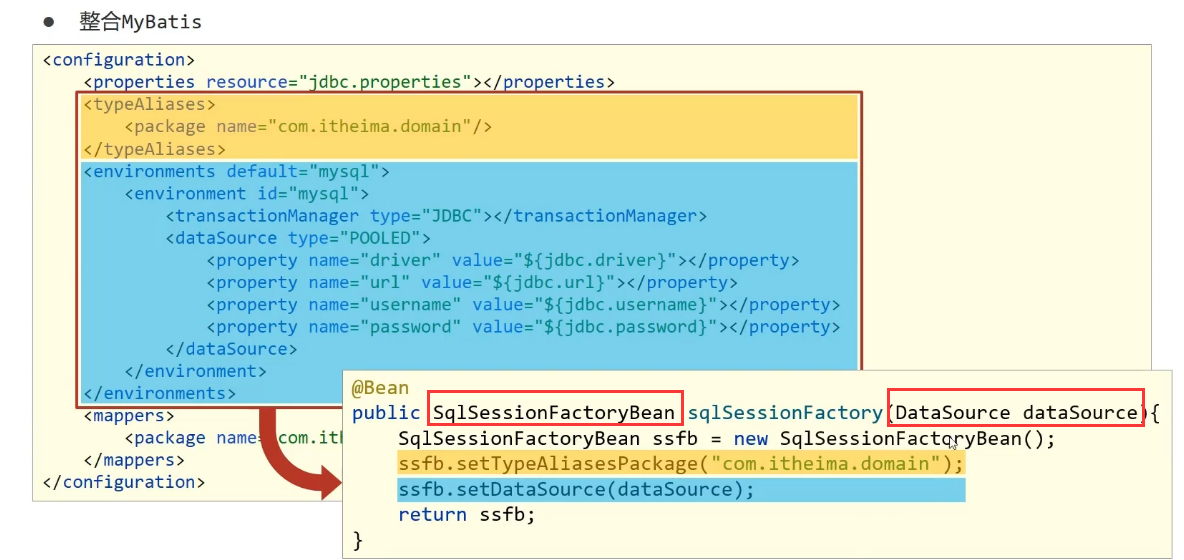The width and height of the screenshot is (1184, 560).
Task: Click the ssfb.setDataSource(dataSource) line
Action: tap(681, 490)
